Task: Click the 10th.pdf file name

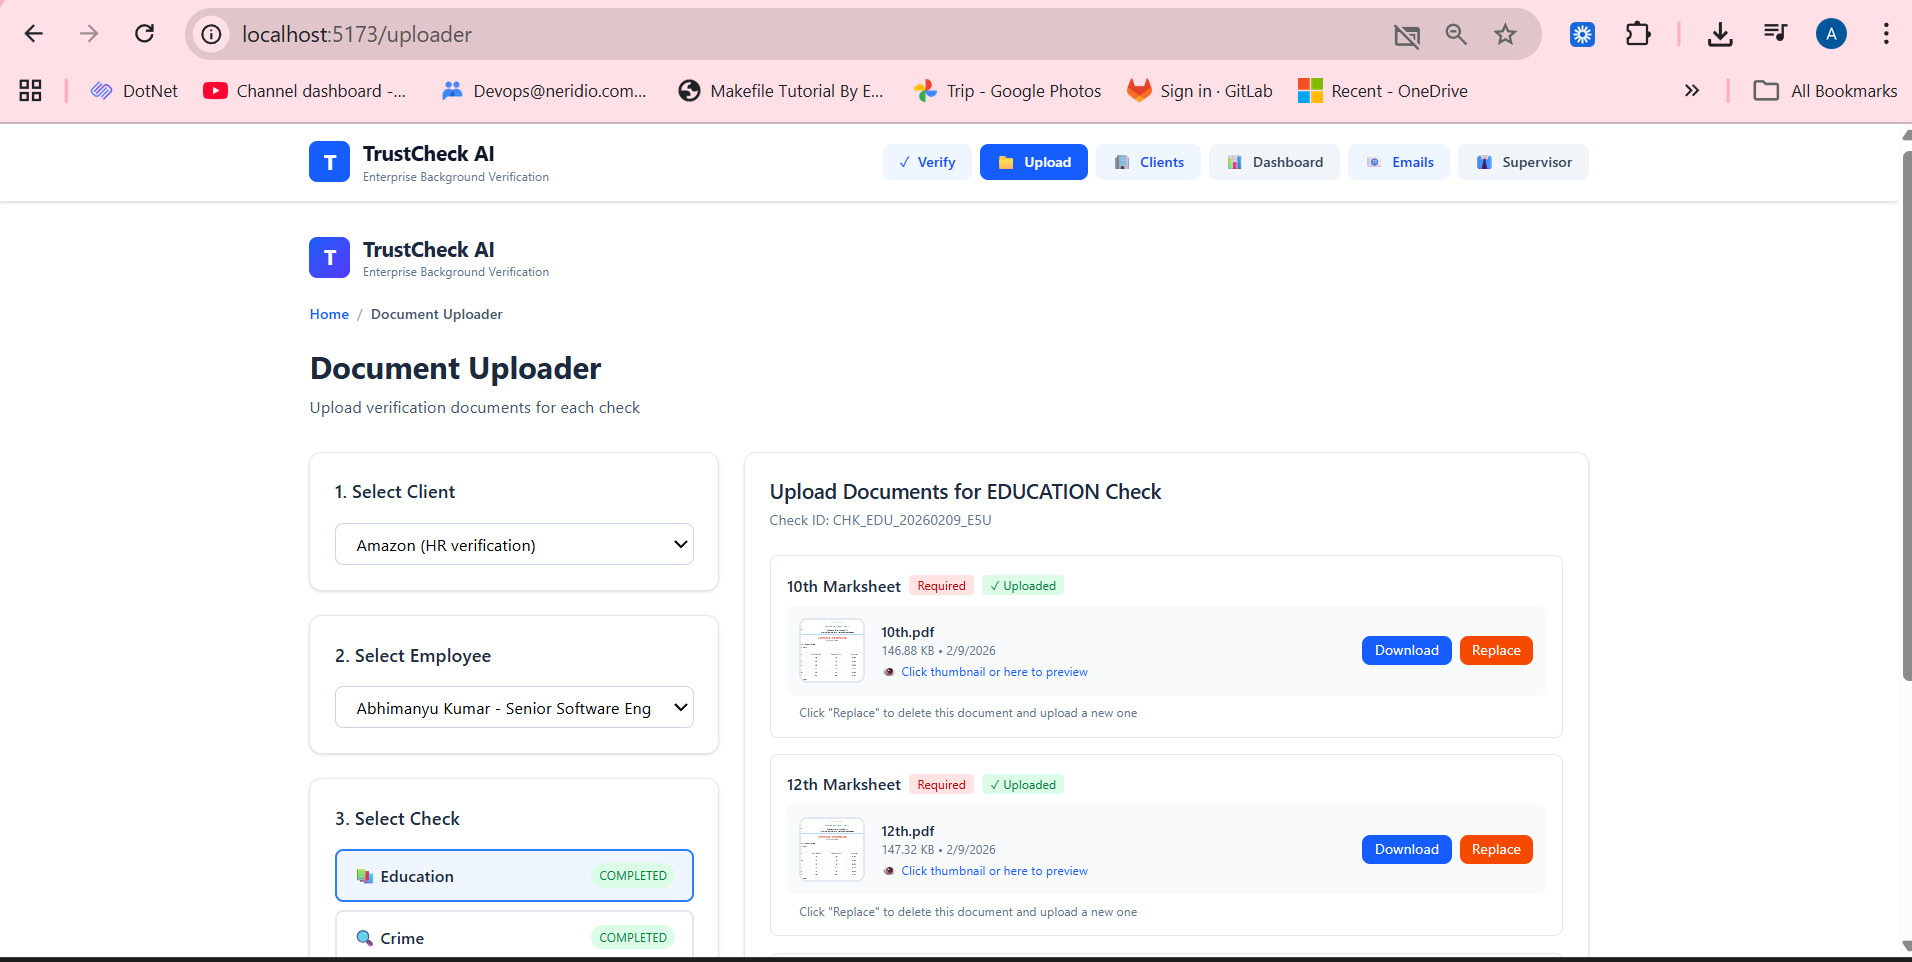Action: coord(907,632)
